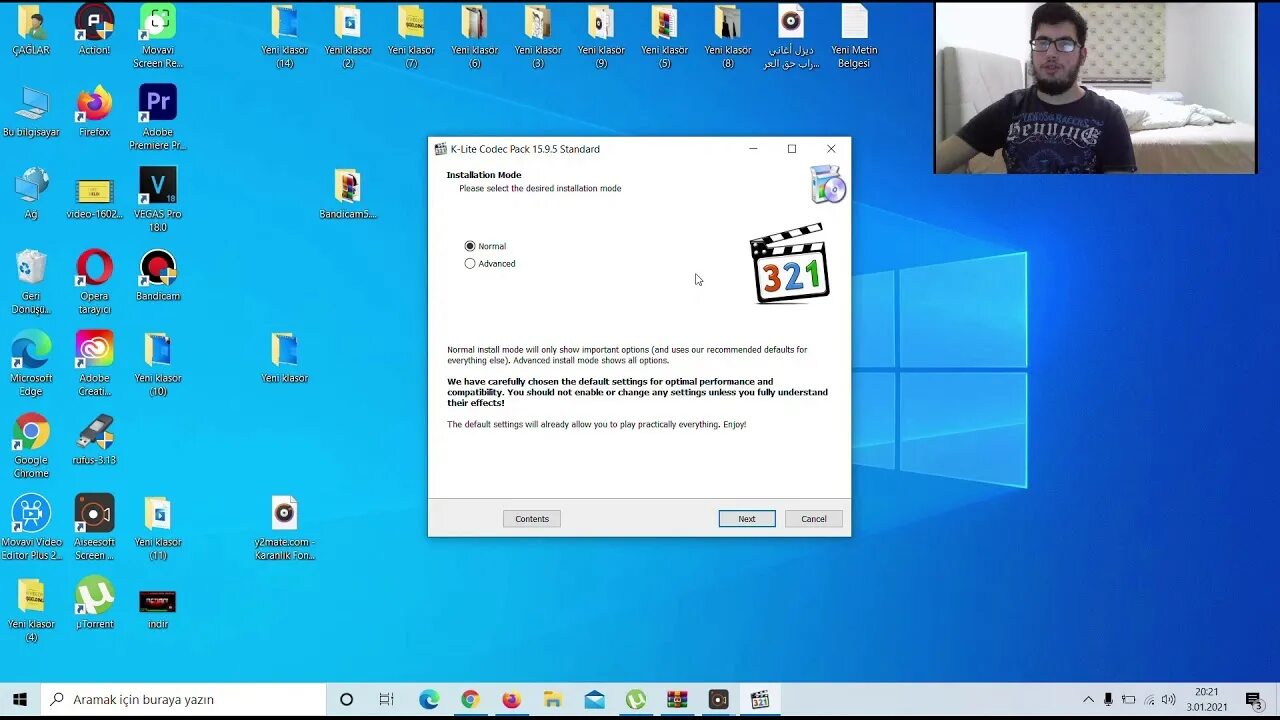Viewport: 1280px width, 720px height.
Task: Click the microphone tray icon
Action: pos(1108,699)
